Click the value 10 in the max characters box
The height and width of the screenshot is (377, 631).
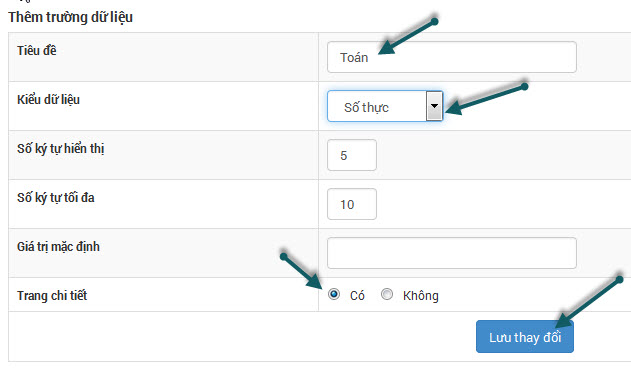(x=347, y=205)
